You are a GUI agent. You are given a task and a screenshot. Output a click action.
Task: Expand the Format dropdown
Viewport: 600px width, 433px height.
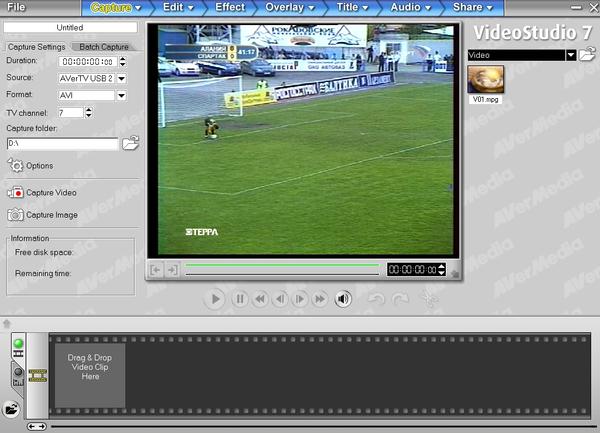pos(121,95)
